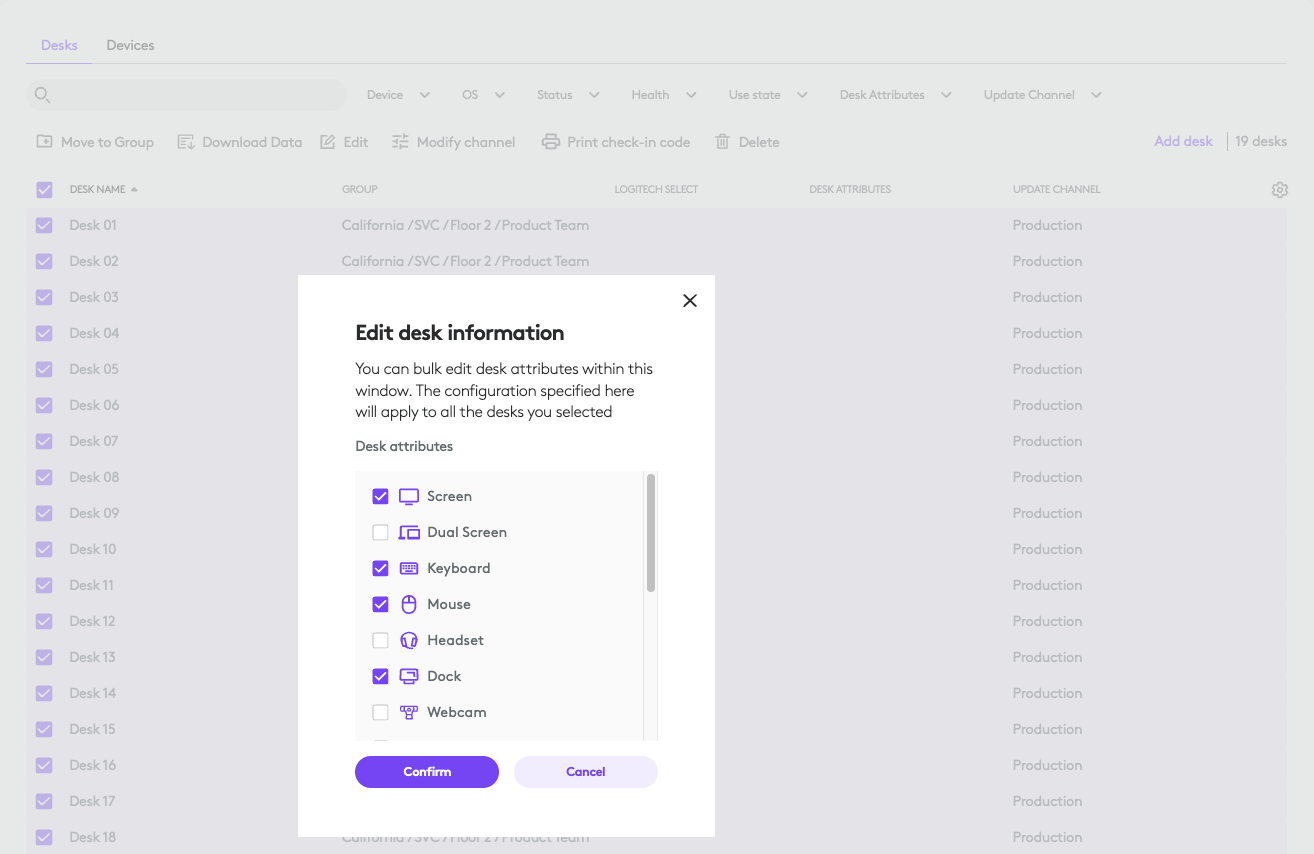Click the Add desk link
This screenshot has height=854, width=1314.
click(x=1183, y=141)
